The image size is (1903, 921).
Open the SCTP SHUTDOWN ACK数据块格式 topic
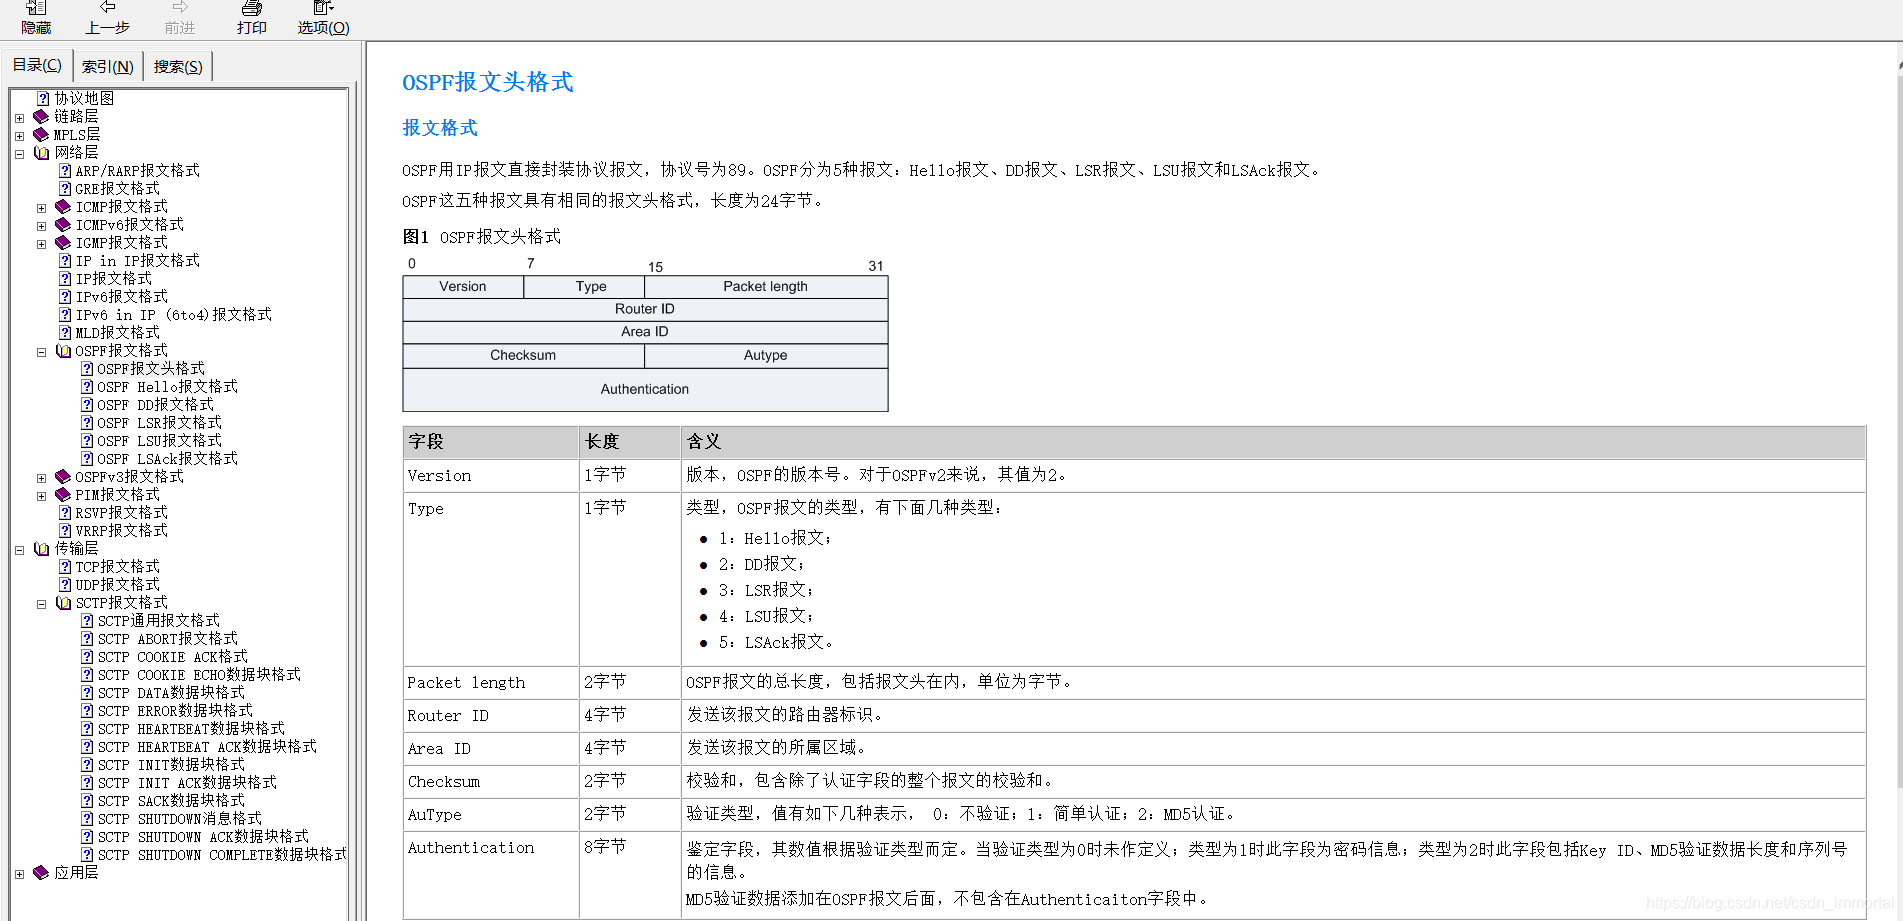click(203, 837)
